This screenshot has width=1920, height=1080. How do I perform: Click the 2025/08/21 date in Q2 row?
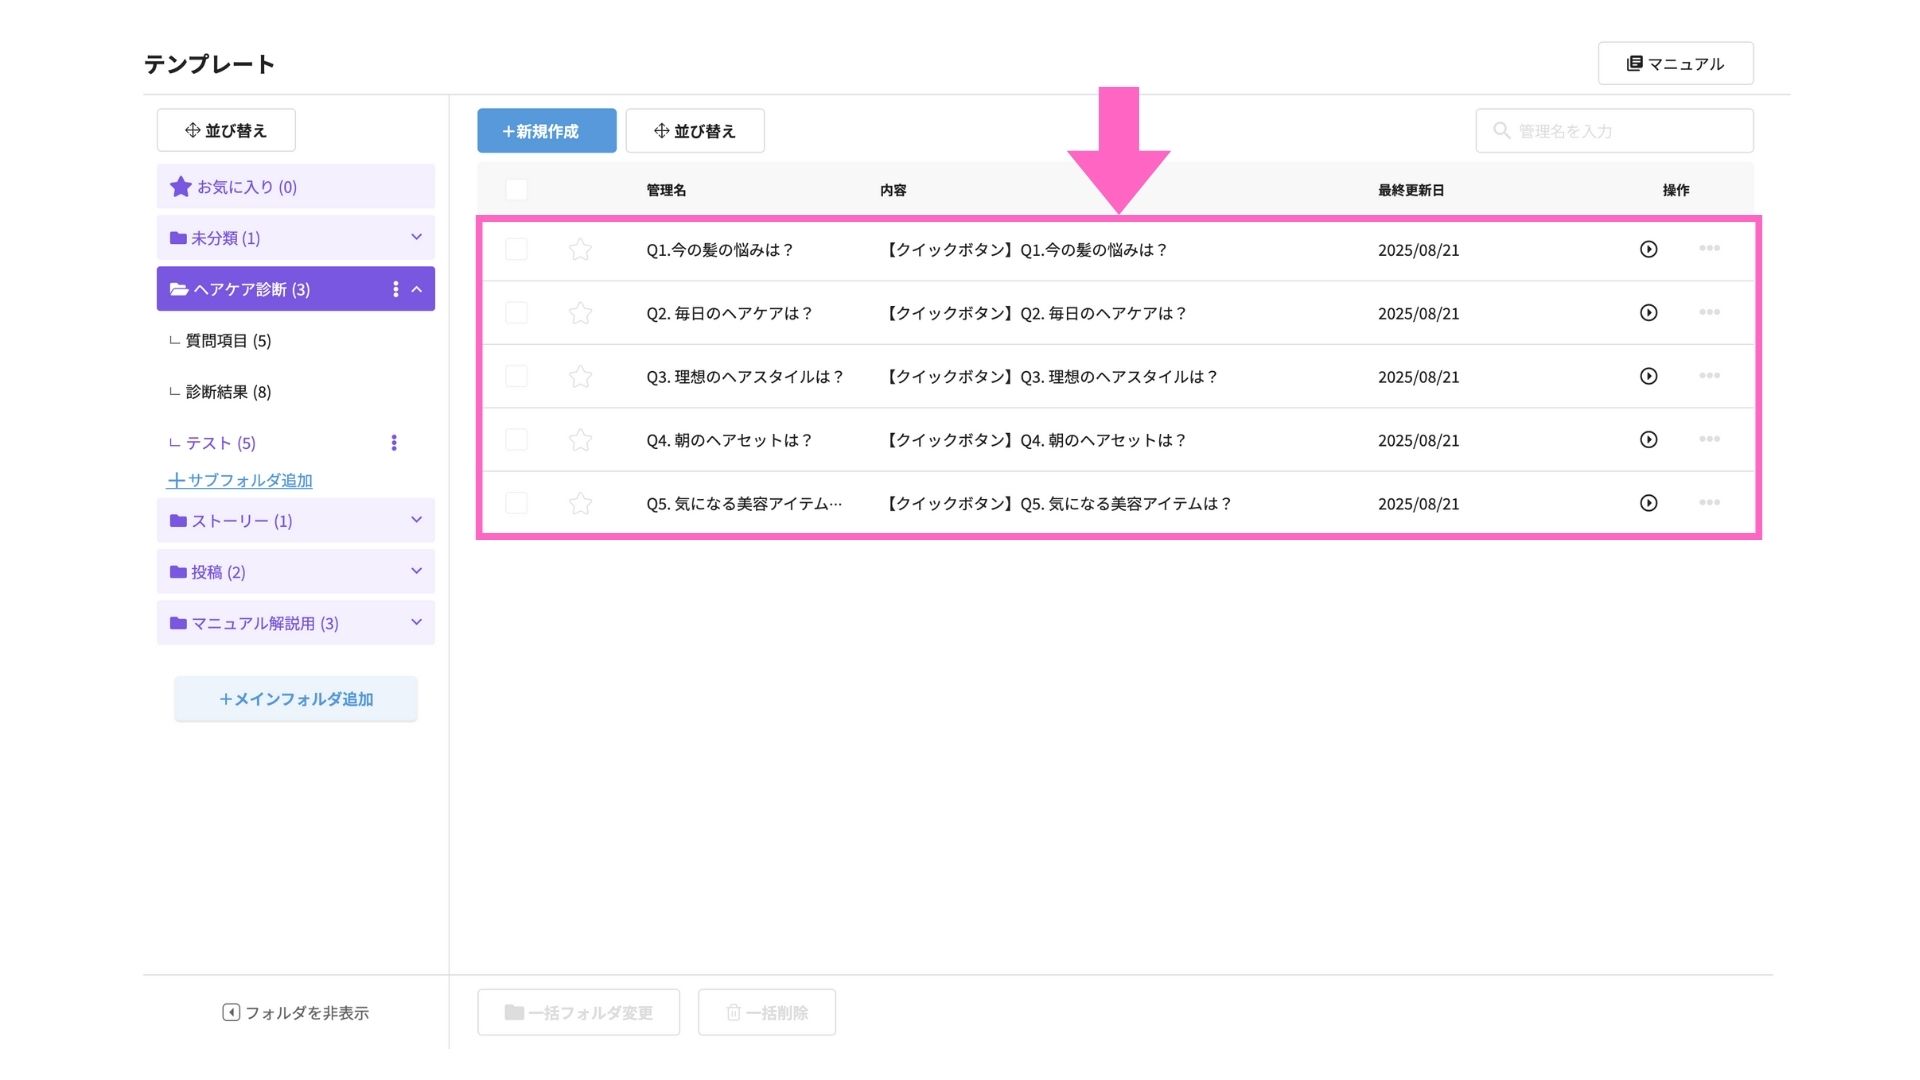click(x=1418, y=314)
